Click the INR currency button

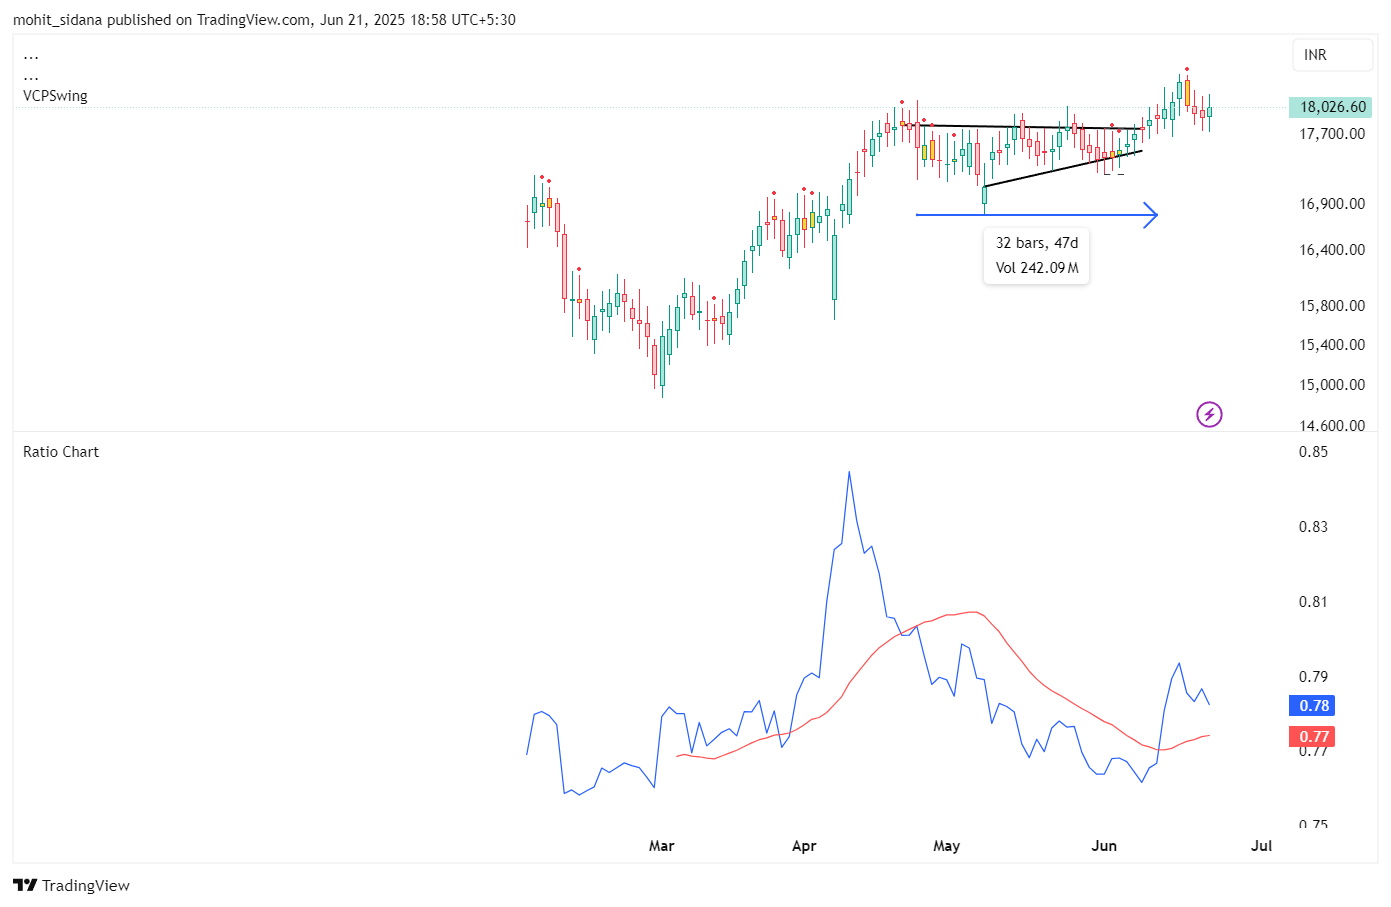[1332, 55]
